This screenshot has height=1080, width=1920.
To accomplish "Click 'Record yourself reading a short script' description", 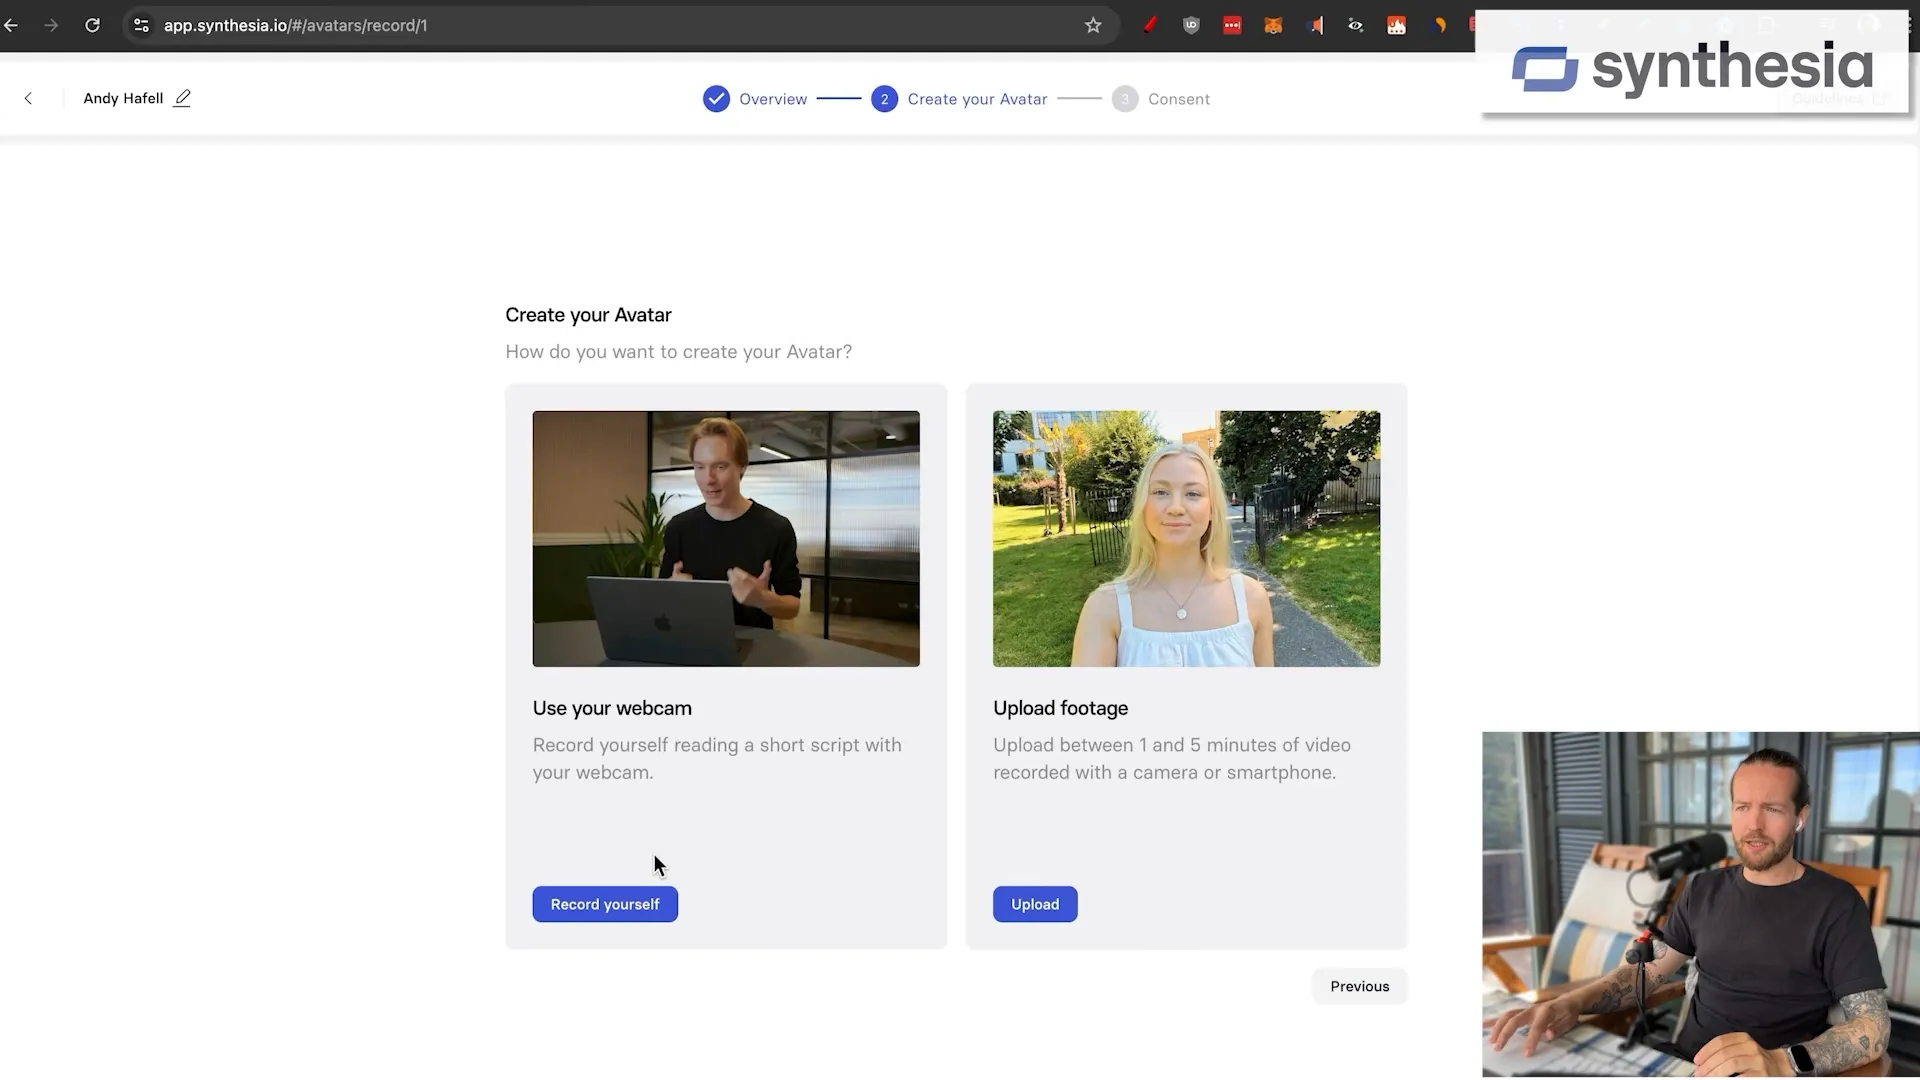I will click(x=717, y=759).
